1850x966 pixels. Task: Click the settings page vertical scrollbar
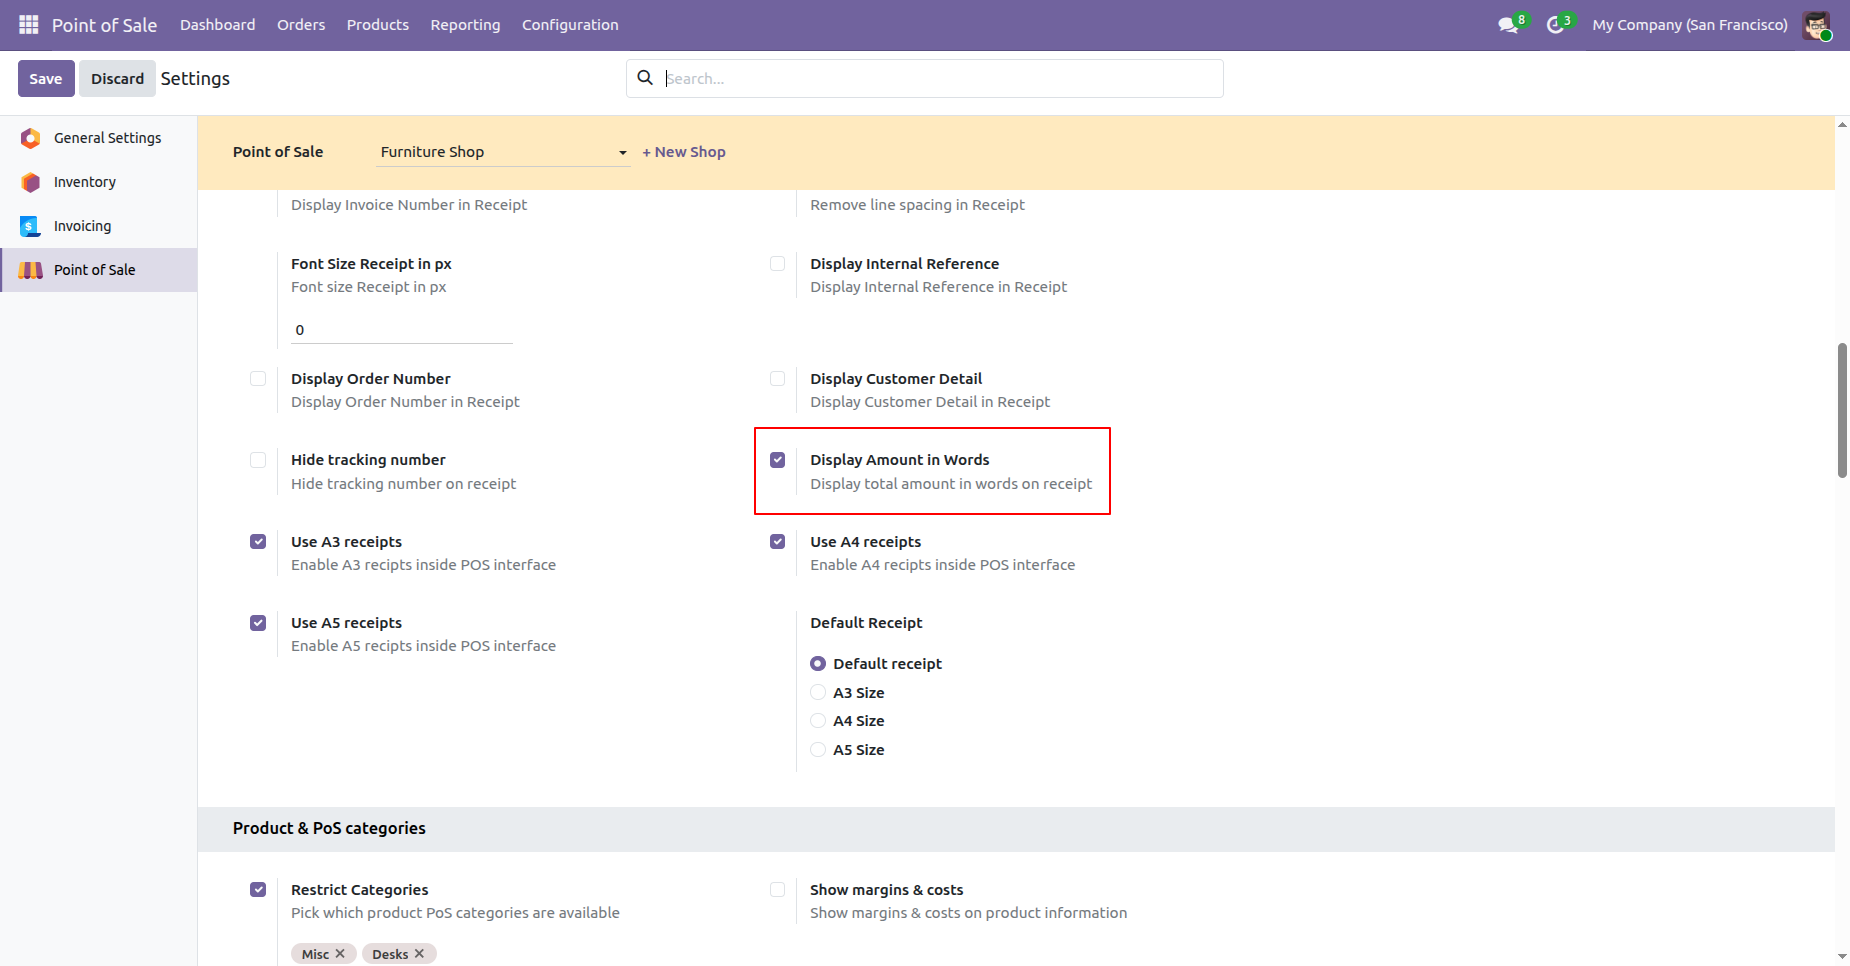[x=1842, y=410]
